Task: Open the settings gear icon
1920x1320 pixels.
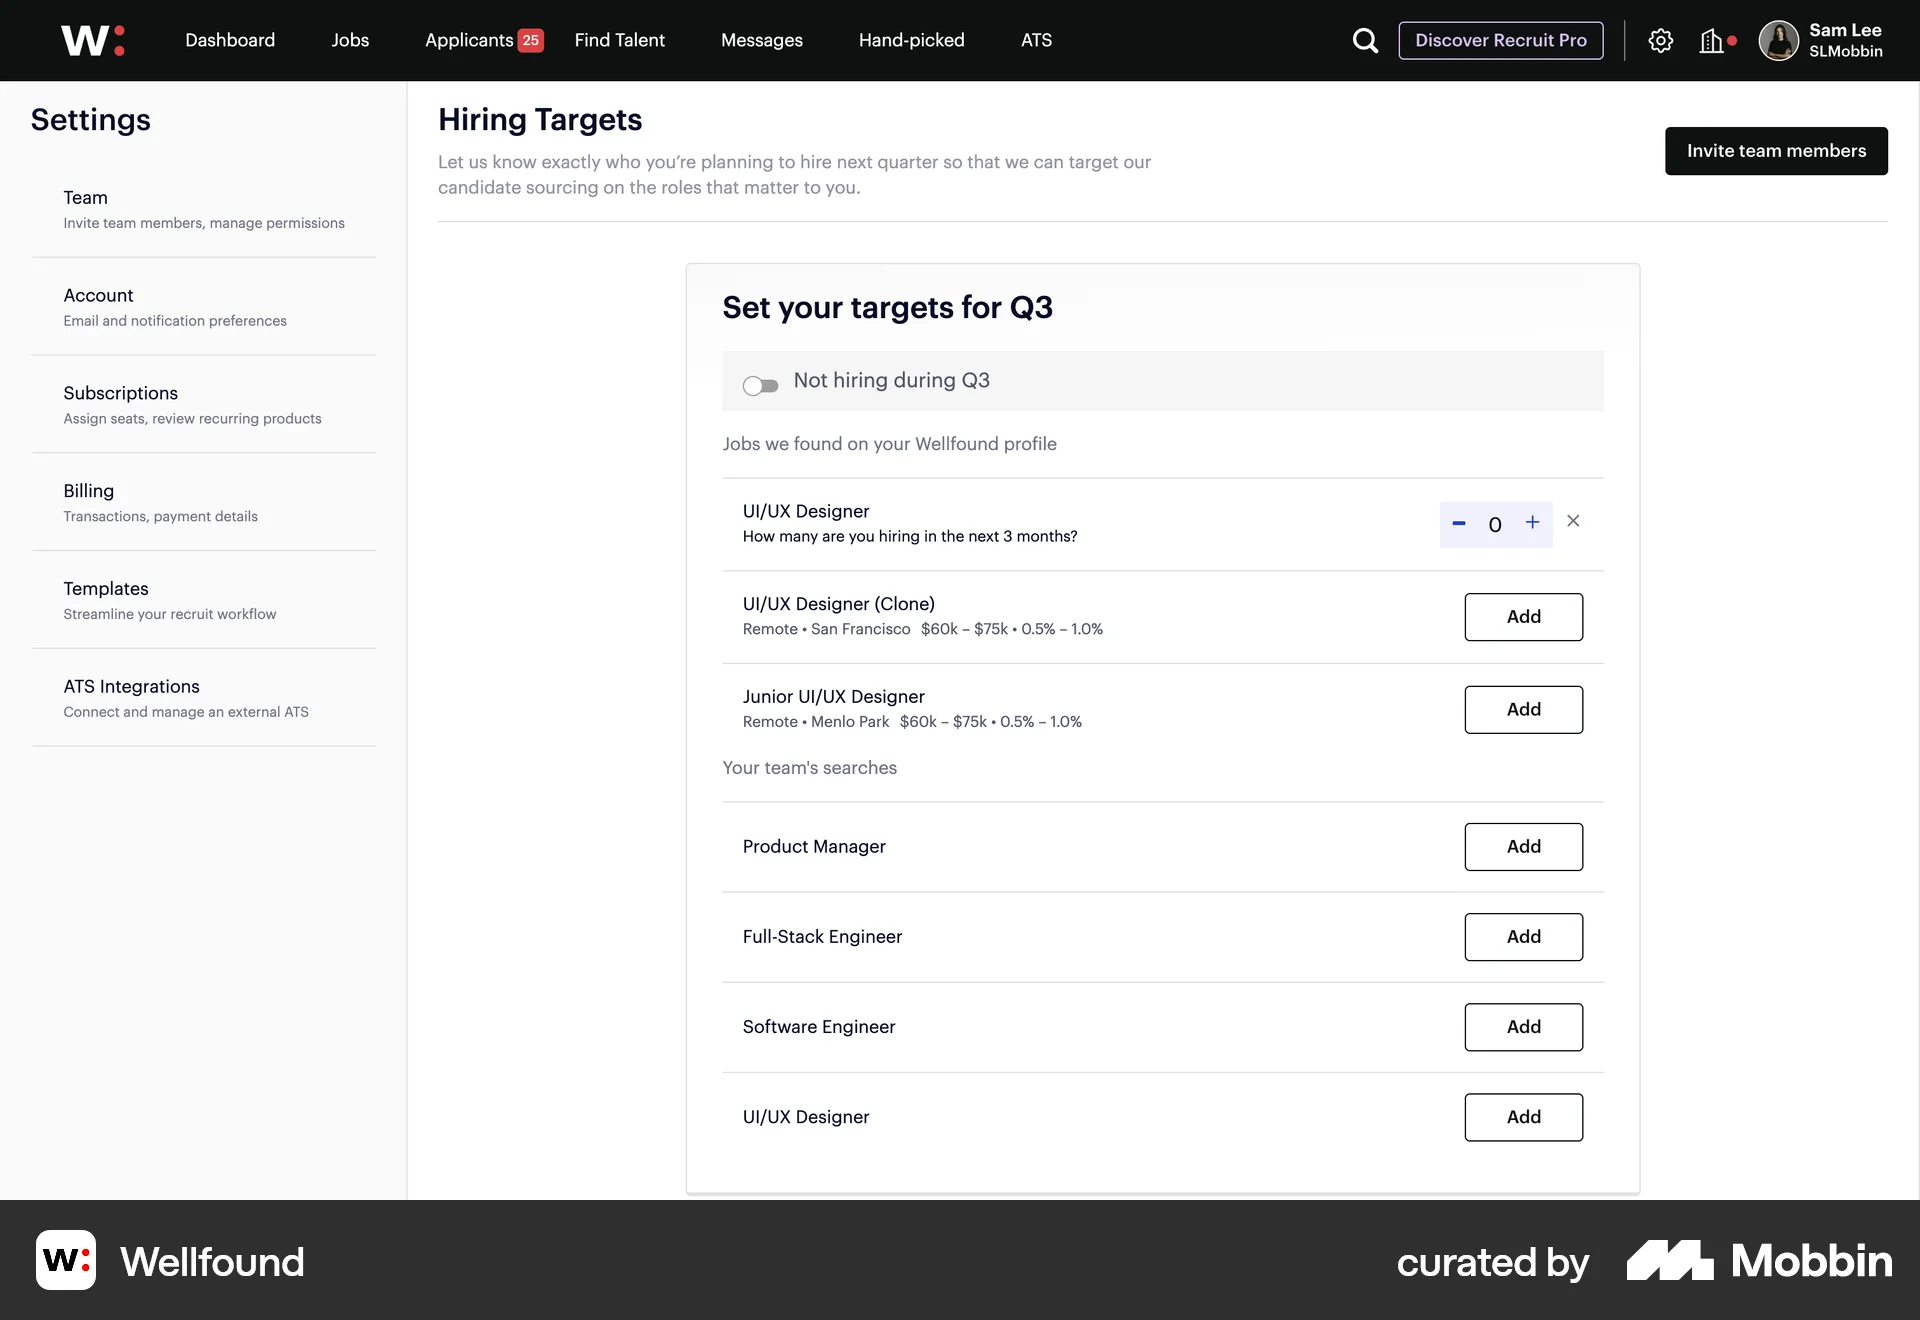Action: click(1661, 41)
